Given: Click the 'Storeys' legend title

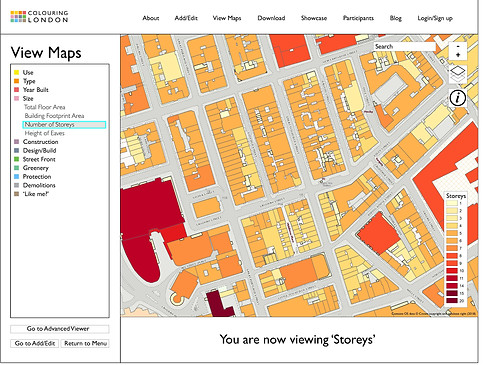Looking at the screenshot, I should [456, 196].
